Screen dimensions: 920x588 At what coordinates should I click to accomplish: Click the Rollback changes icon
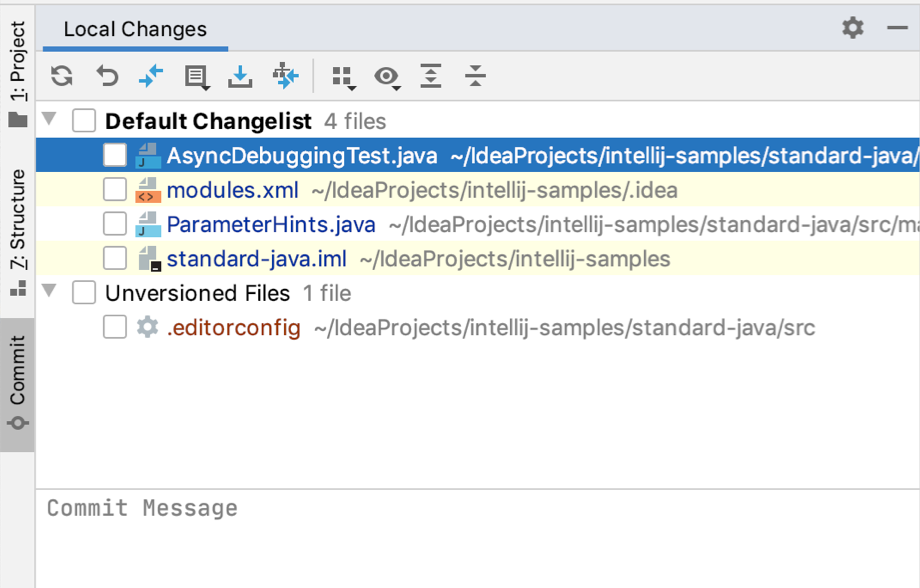point(106,76)
